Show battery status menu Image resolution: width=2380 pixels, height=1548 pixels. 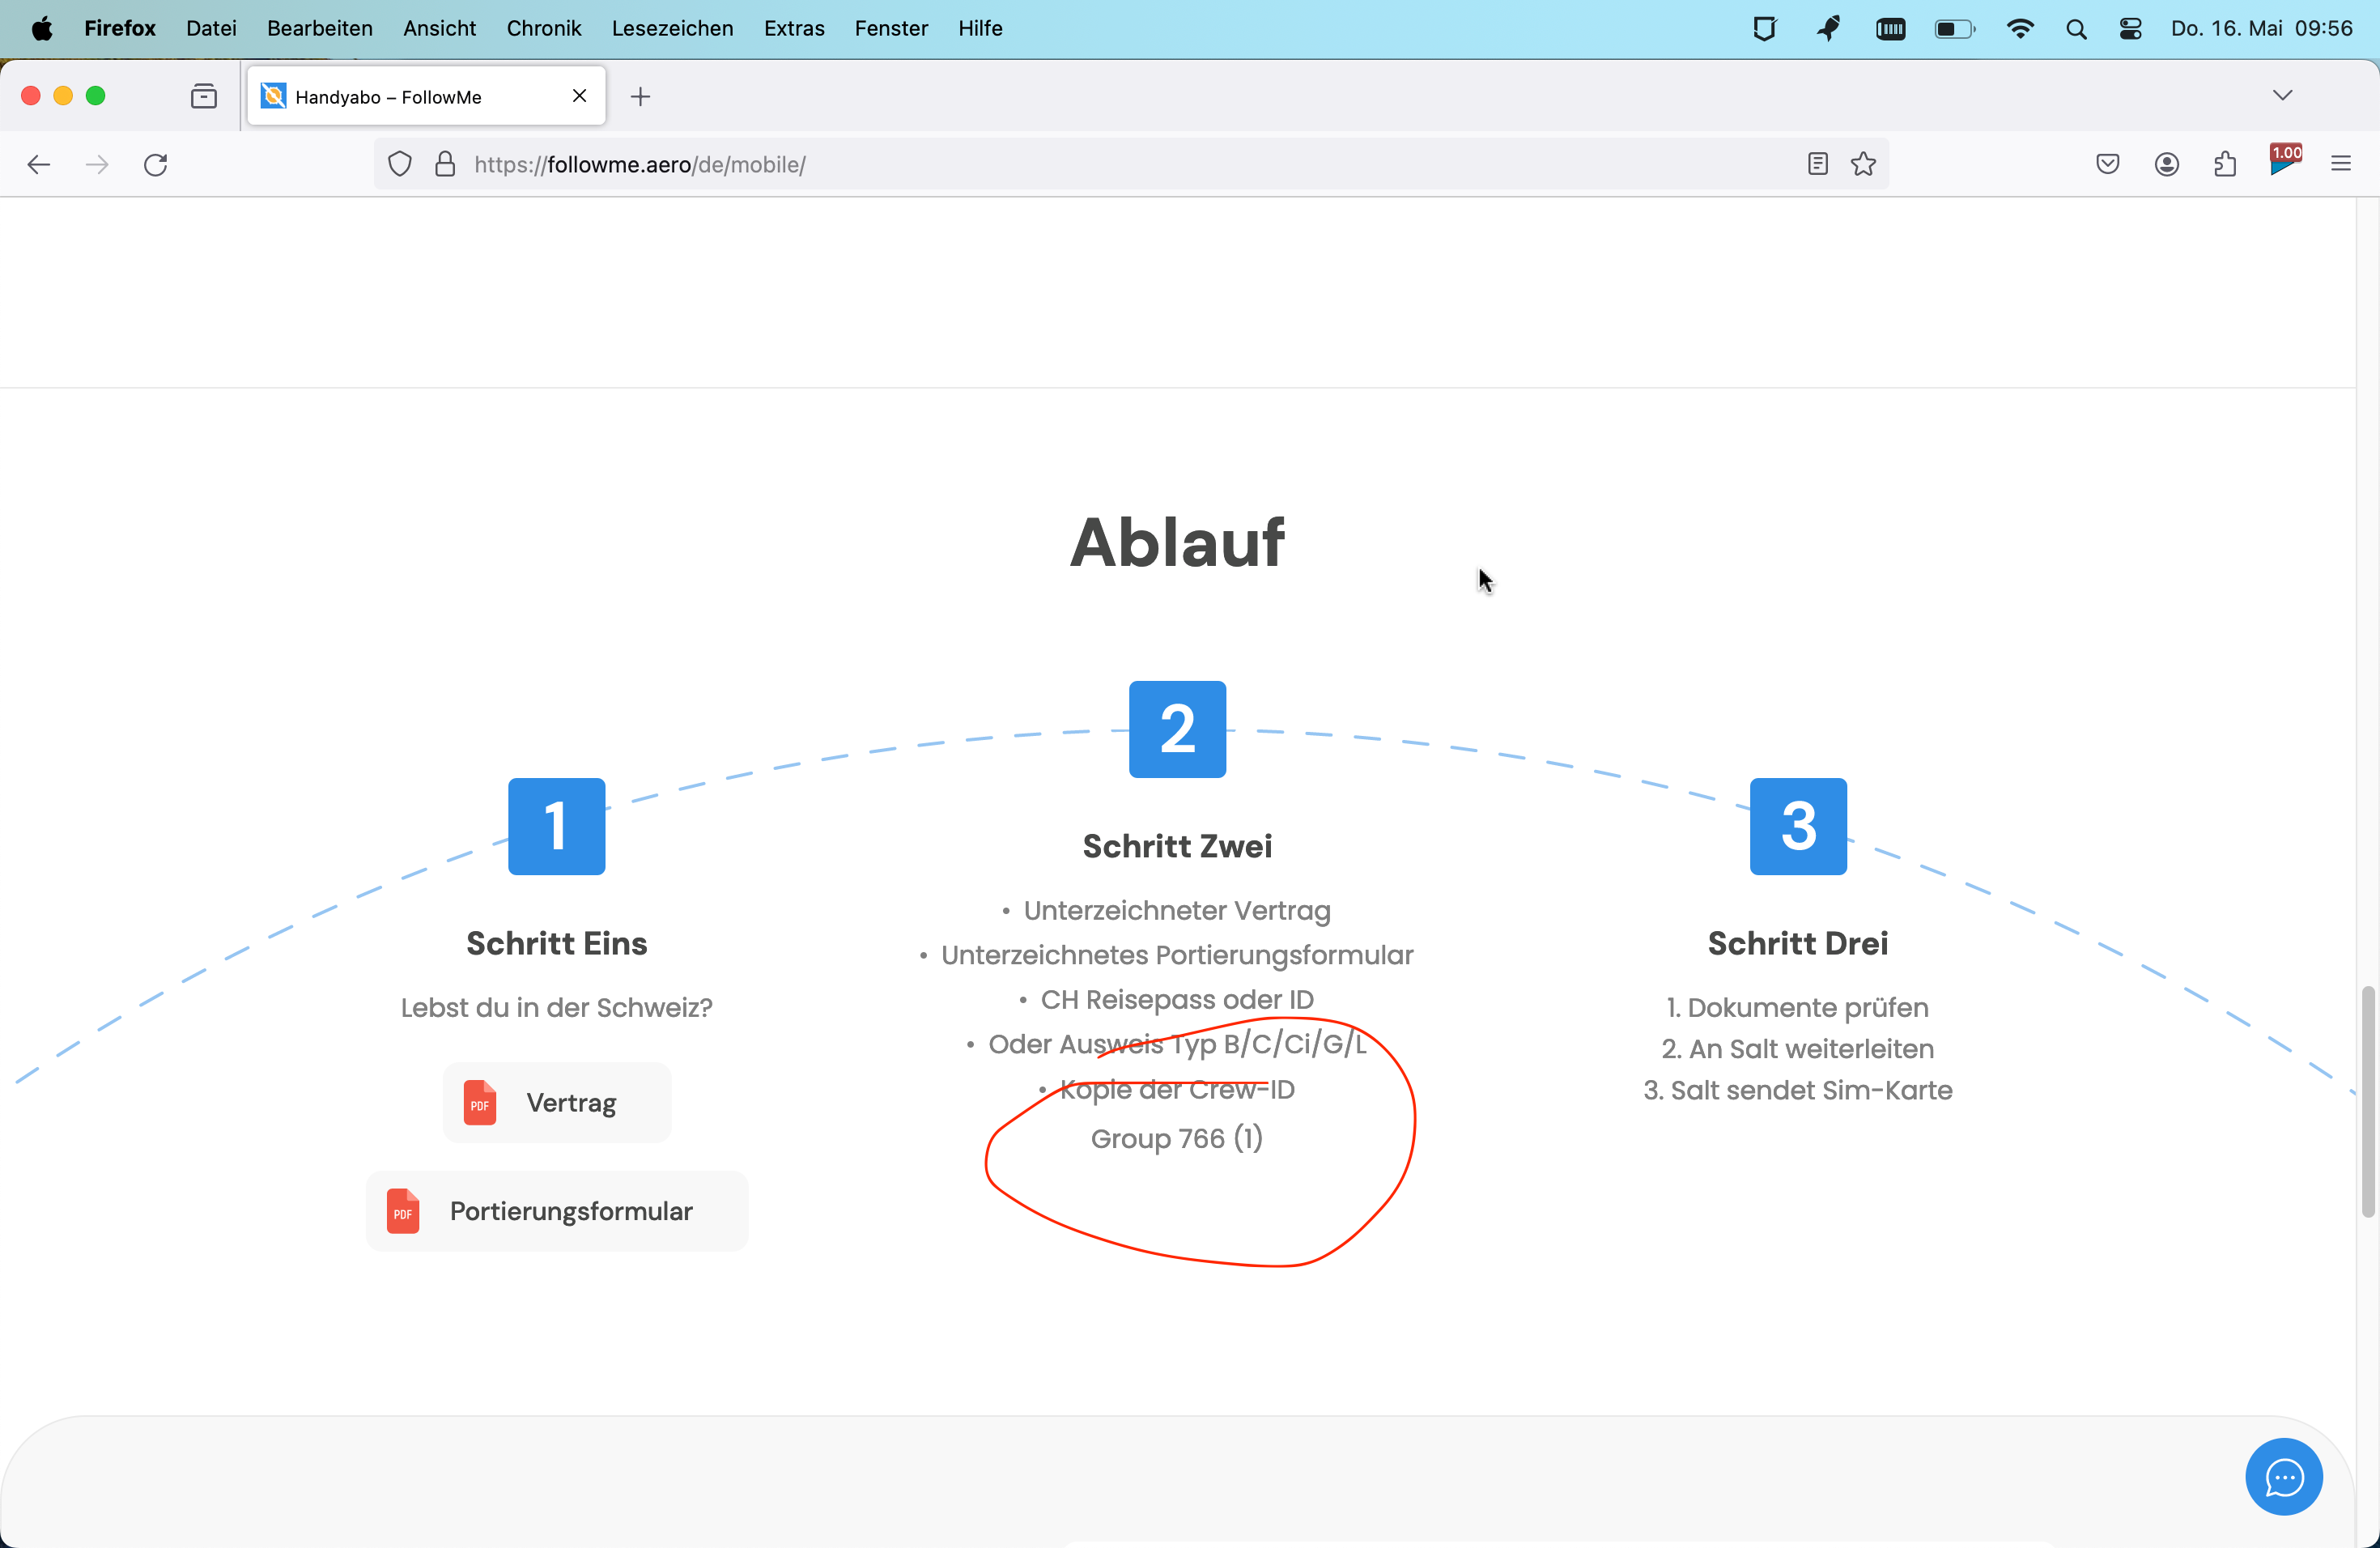[x=1955, y=29]
